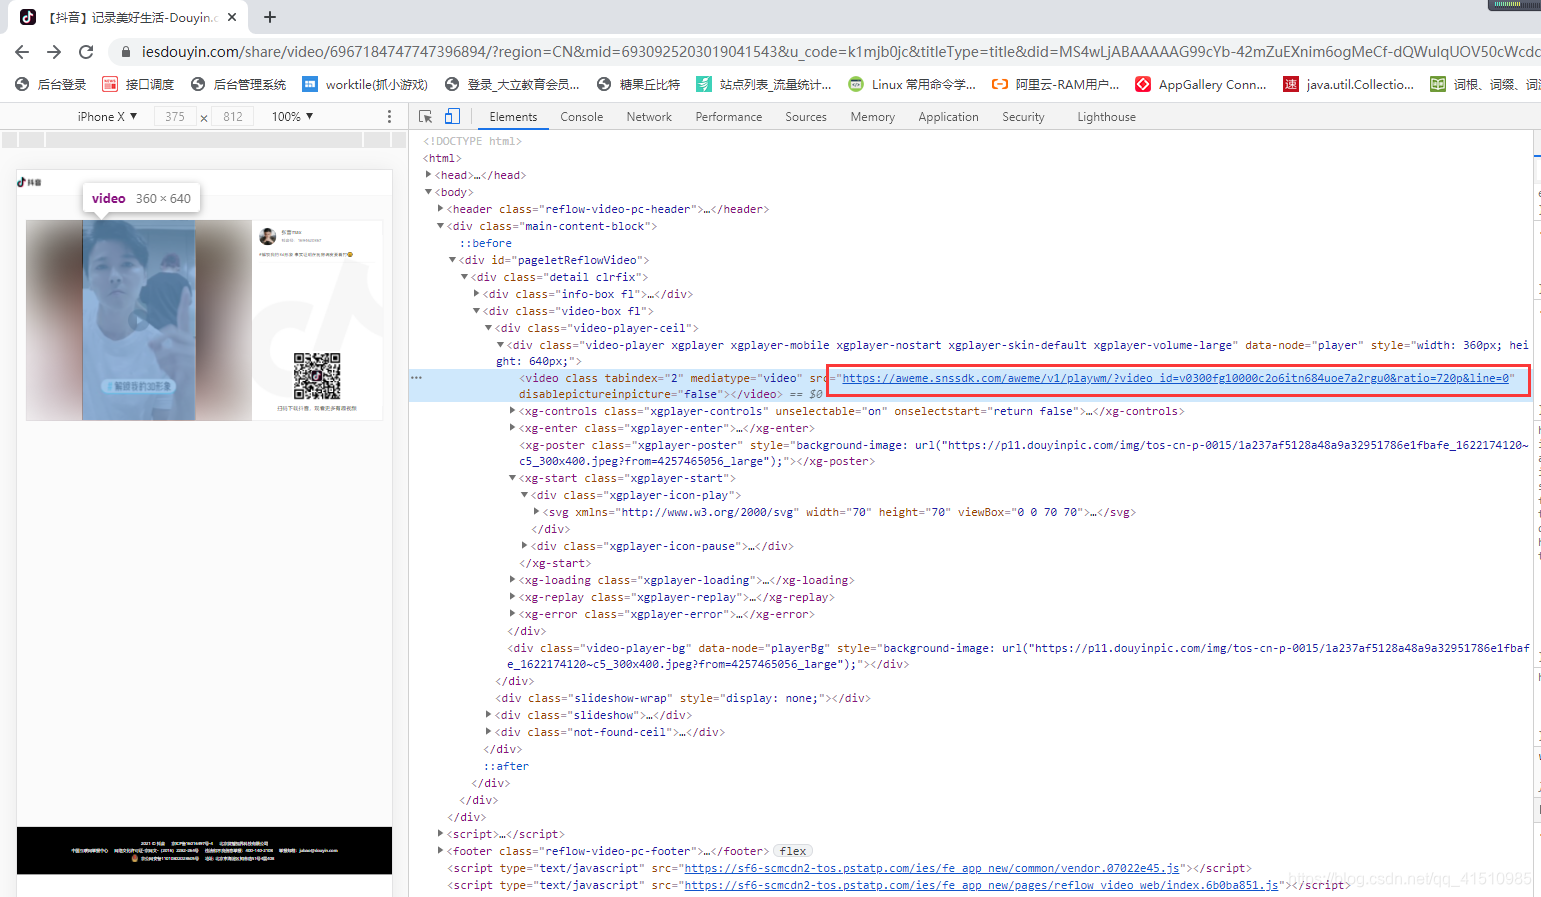This screenshot has height=897, width=1541.
Task: Switch to the Elements tab
Action: point(513,117)
